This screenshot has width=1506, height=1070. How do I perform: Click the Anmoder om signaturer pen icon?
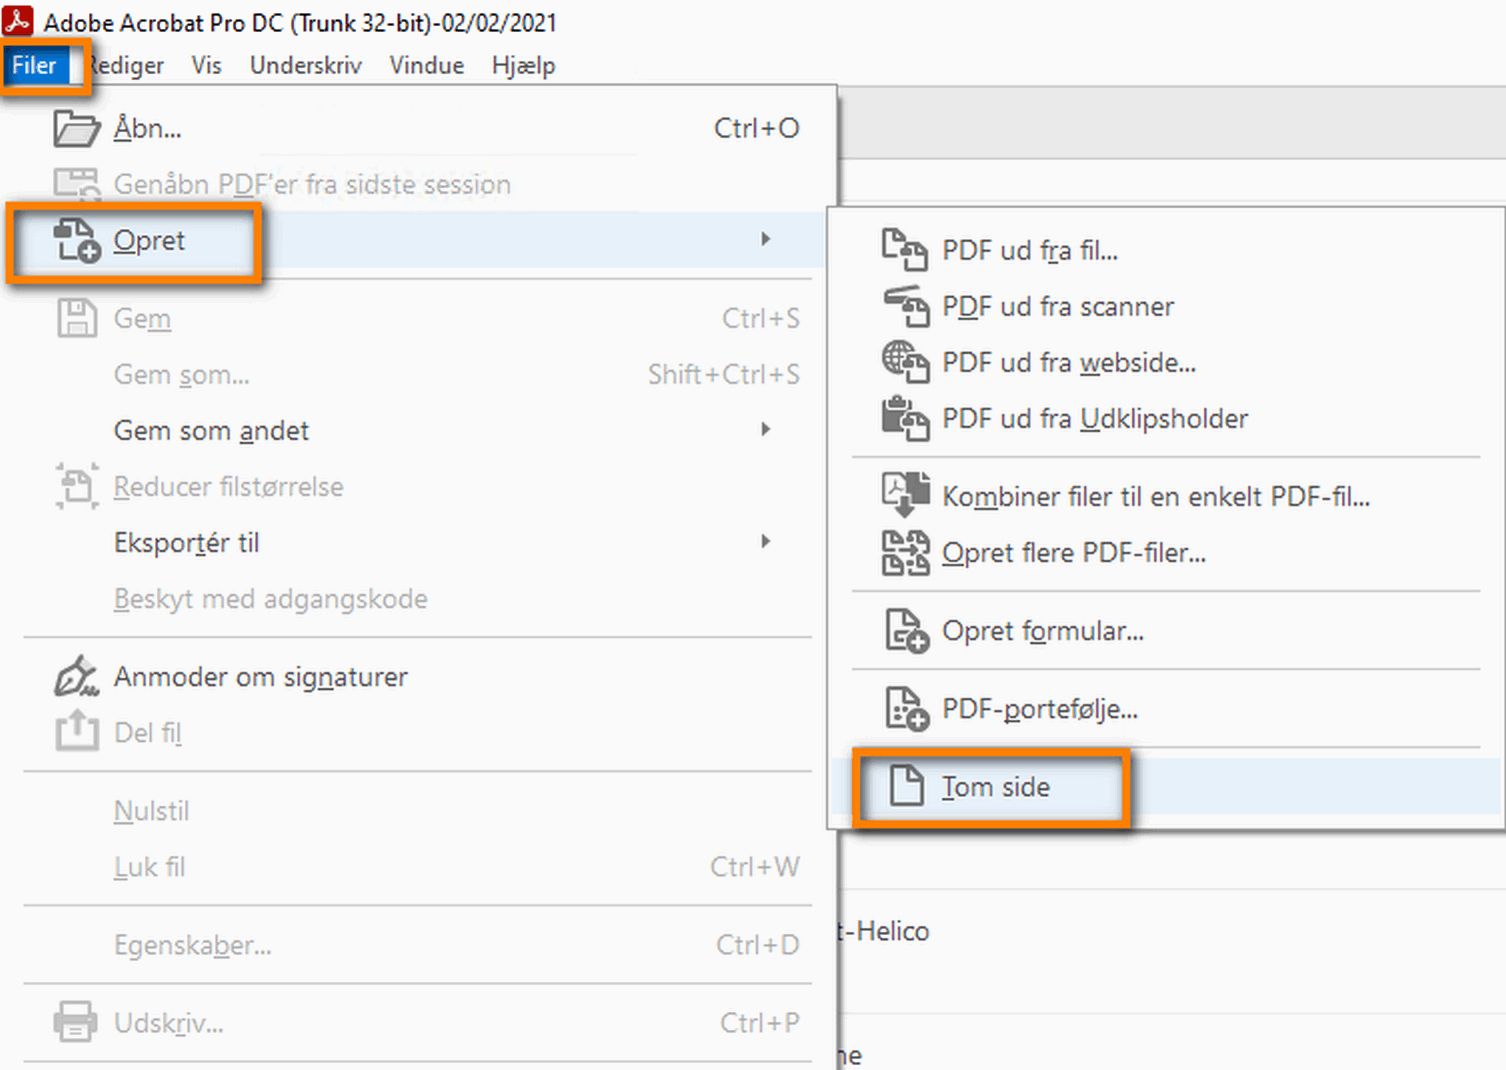point(76,677)
